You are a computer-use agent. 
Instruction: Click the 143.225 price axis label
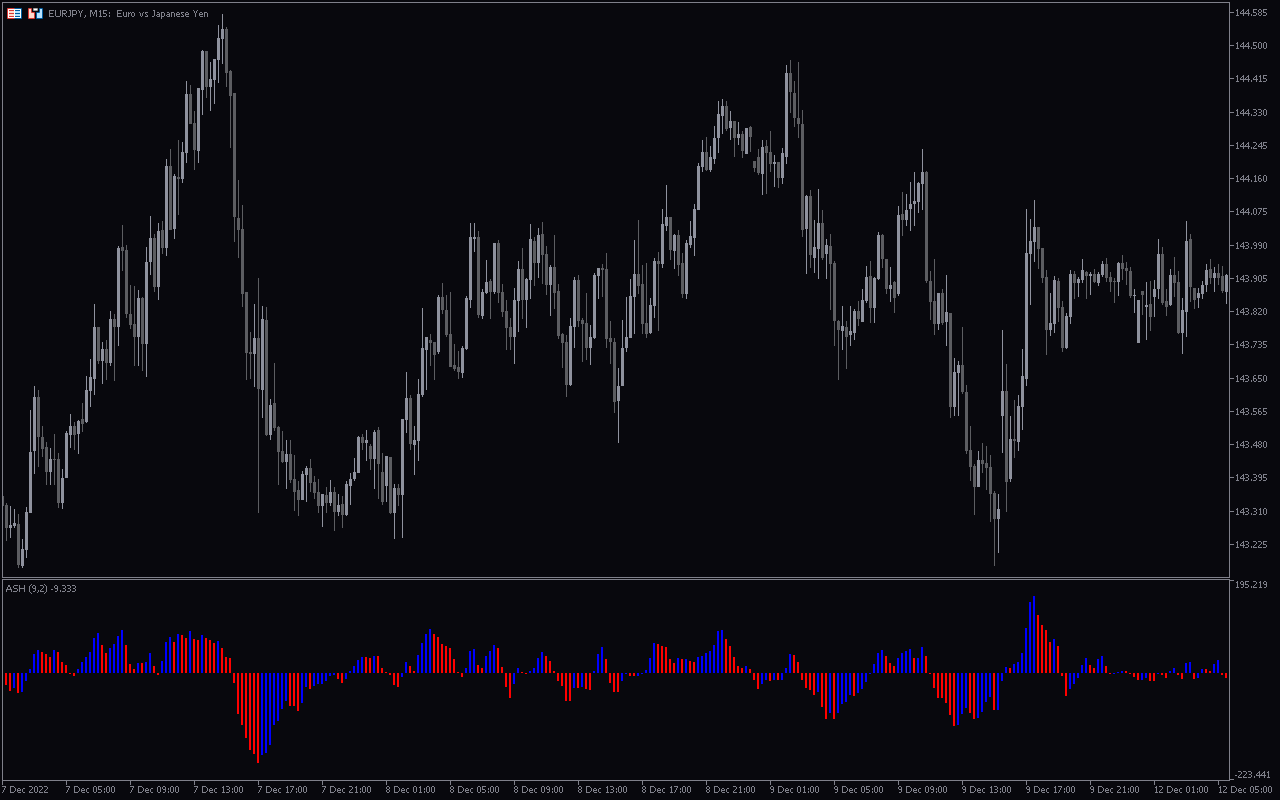click(x=1252, y=544)
